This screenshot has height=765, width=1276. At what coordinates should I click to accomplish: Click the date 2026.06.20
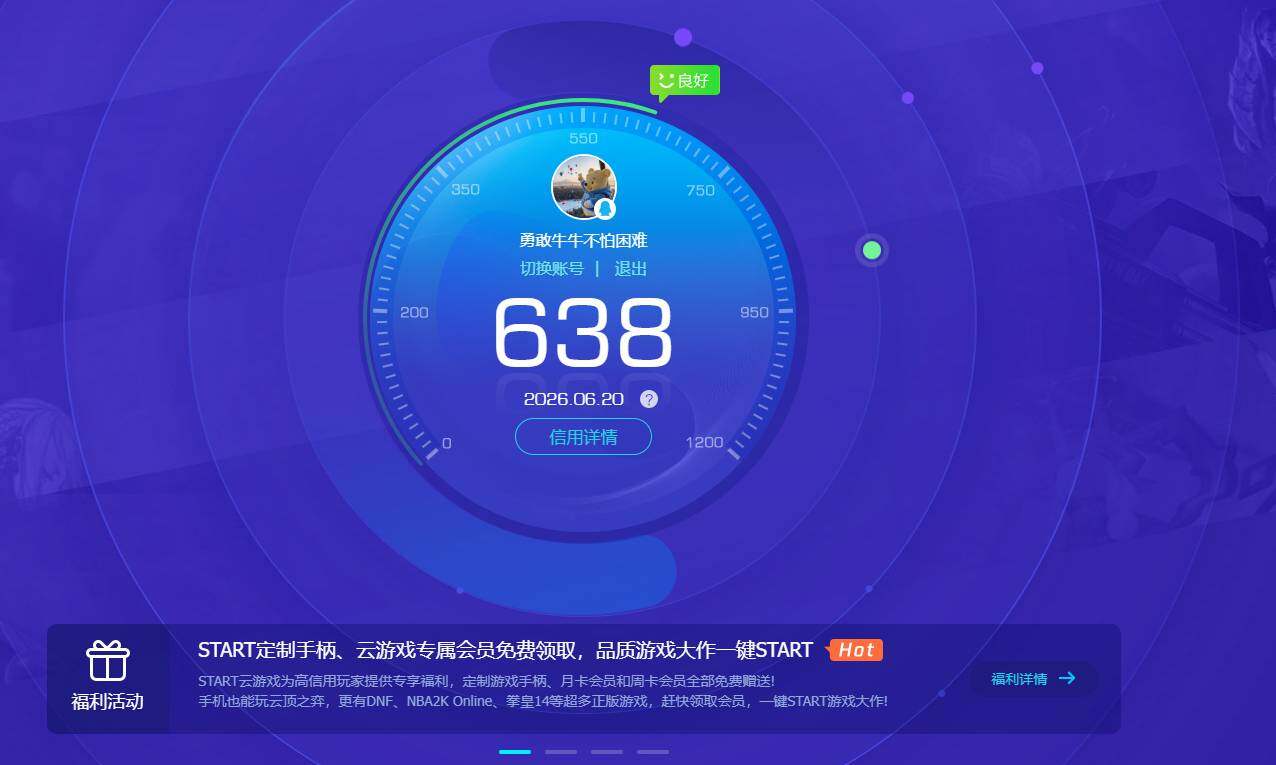coord(574,399)
